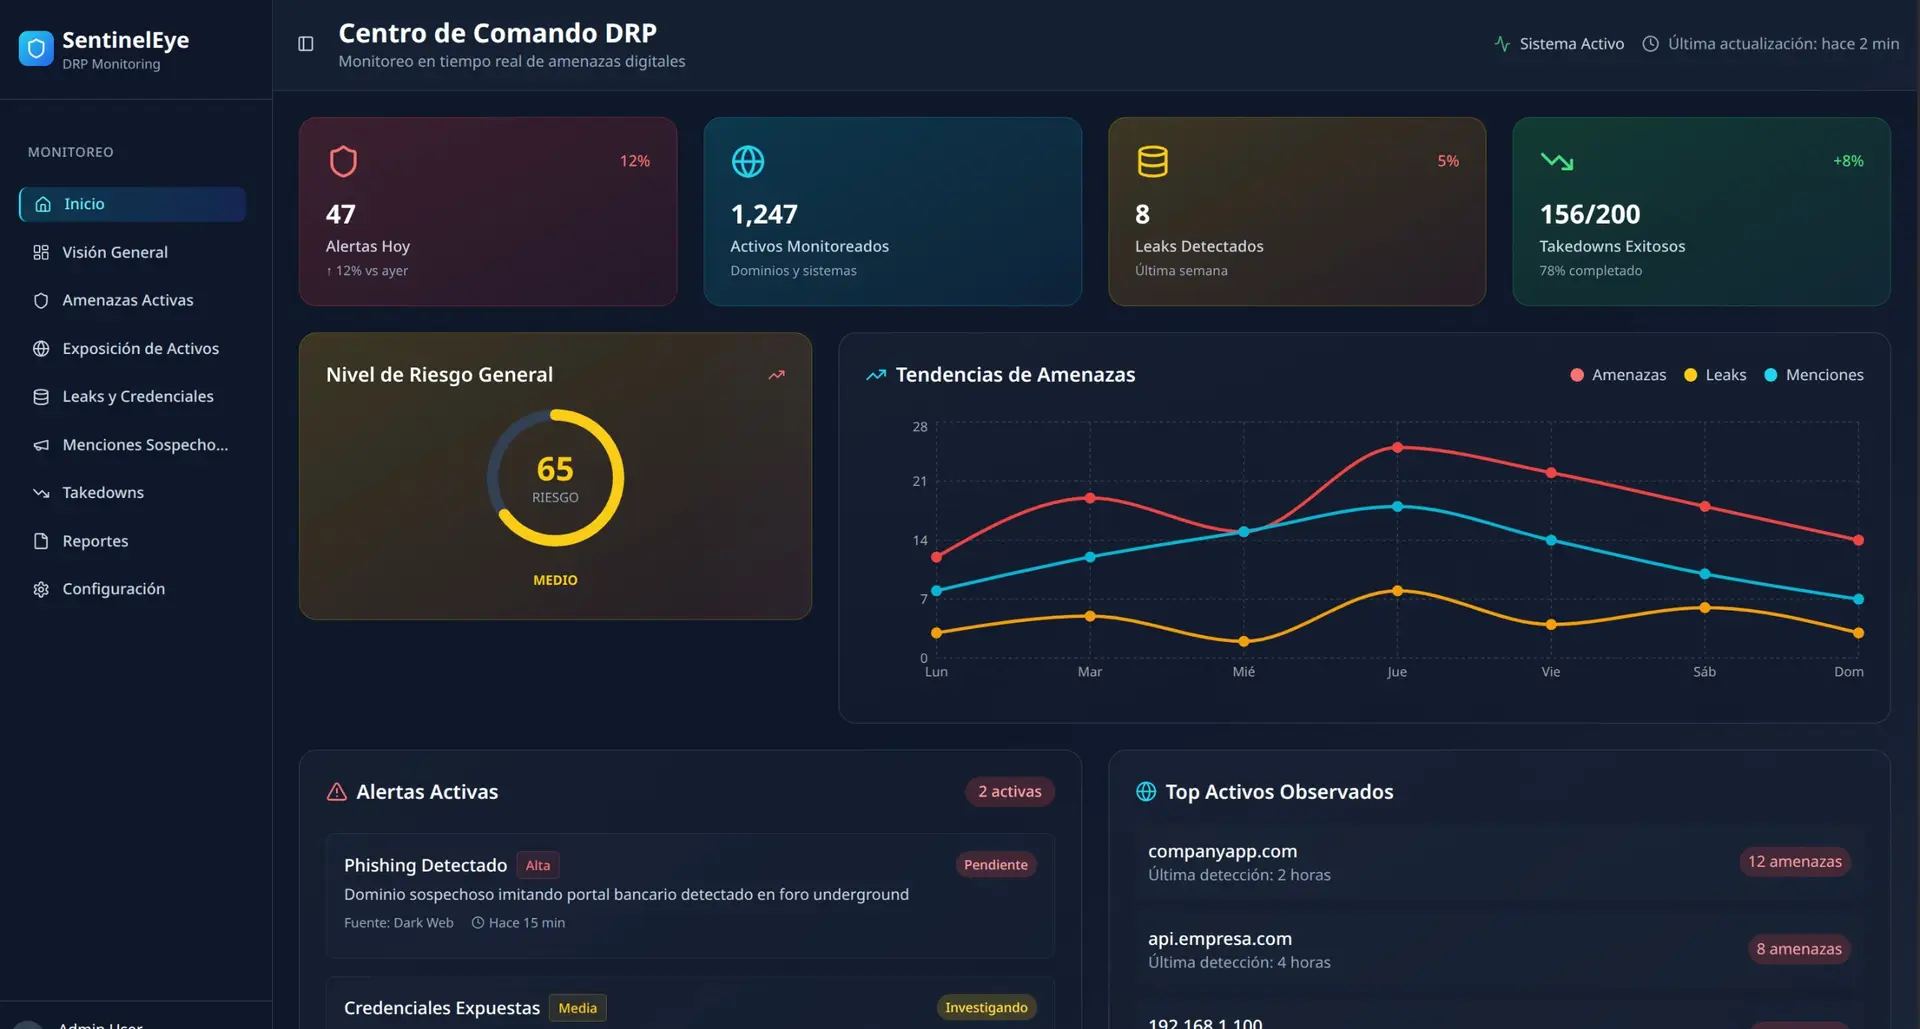Click the 8 amenazas badge
The height and width of the screenshot is (1029, 1920).
1799,949
